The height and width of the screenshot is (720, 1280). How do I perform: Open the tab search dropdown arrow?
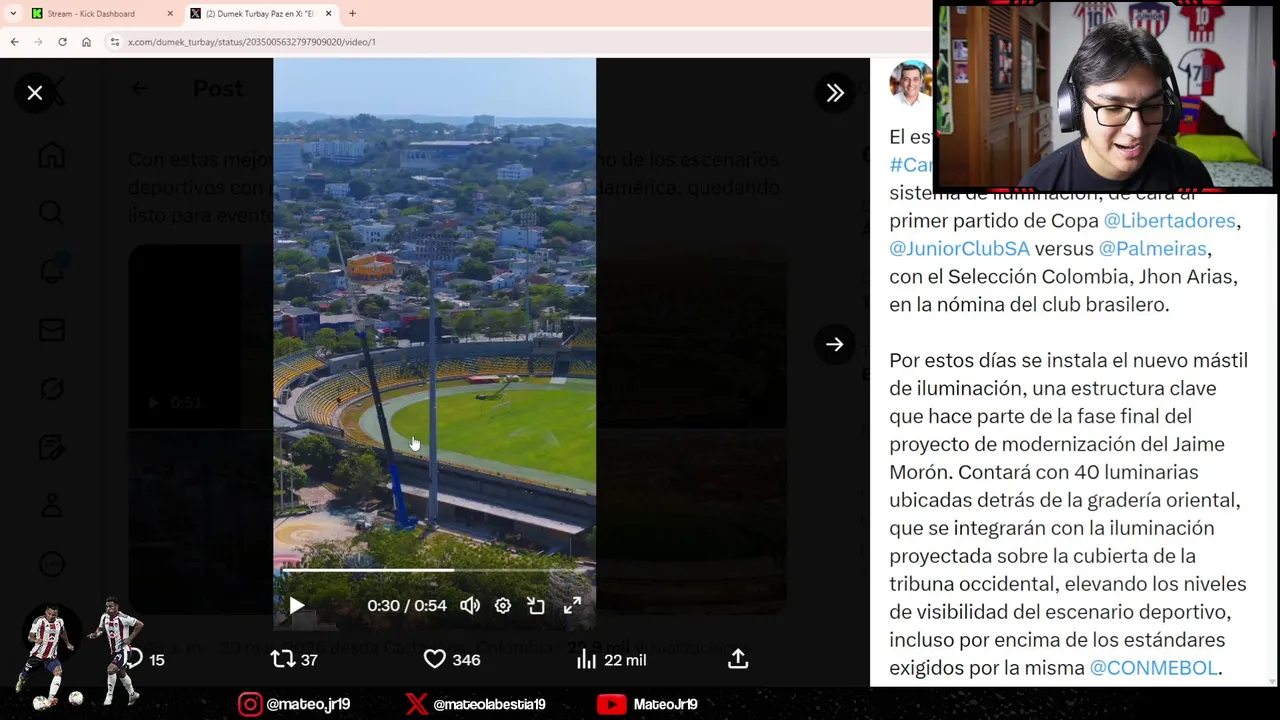12,13
